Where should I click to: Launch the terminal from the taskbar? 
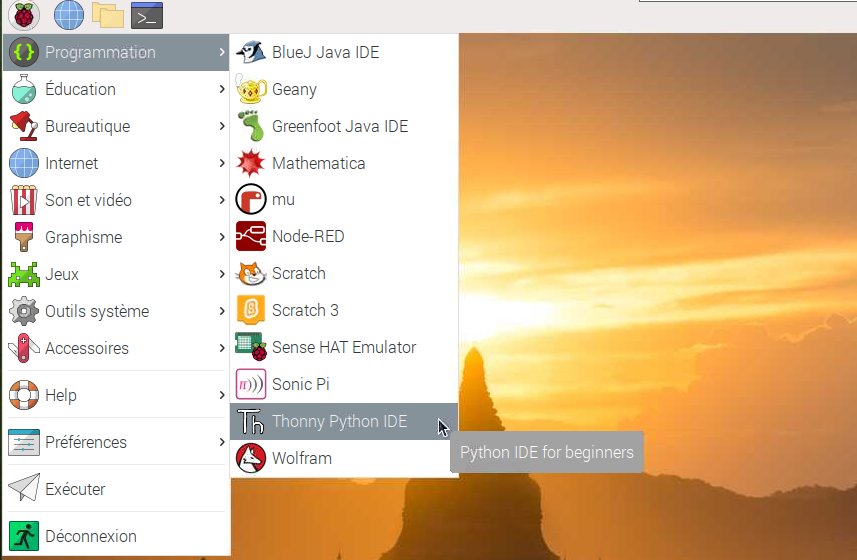pyautogui.click(x=147, y=15)
